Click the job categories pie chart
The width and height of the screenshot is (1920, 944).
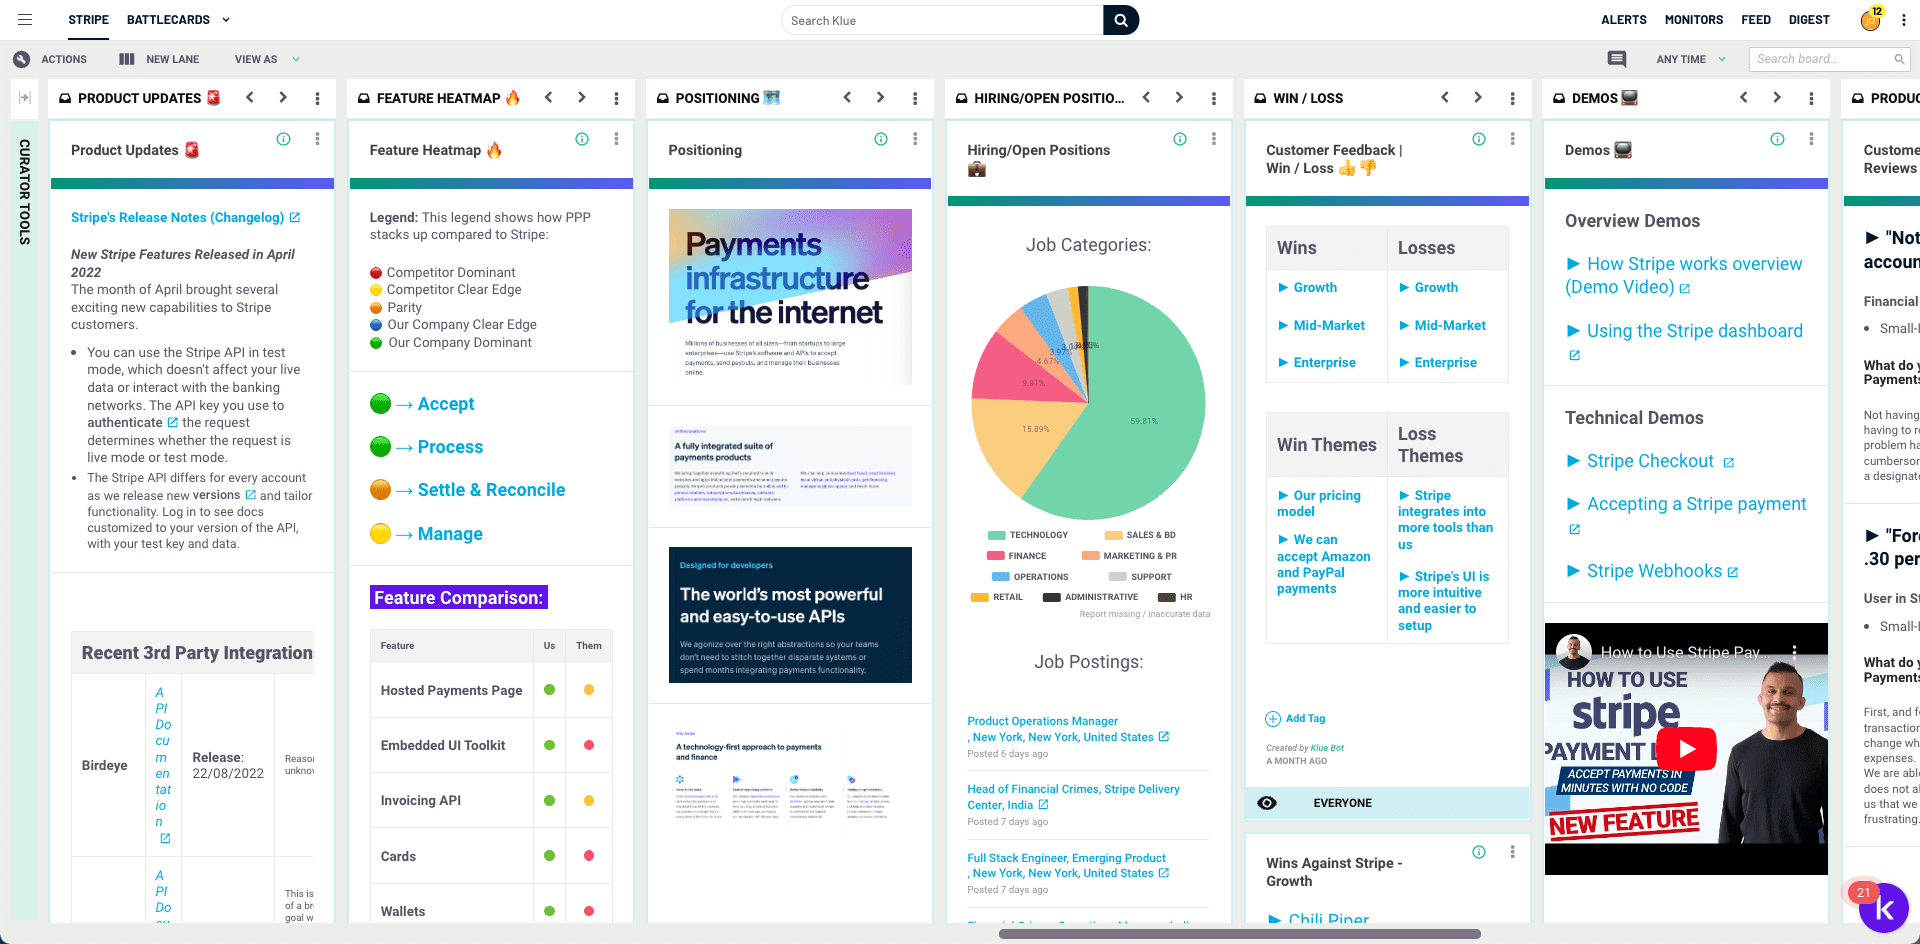coord(1088,402)
